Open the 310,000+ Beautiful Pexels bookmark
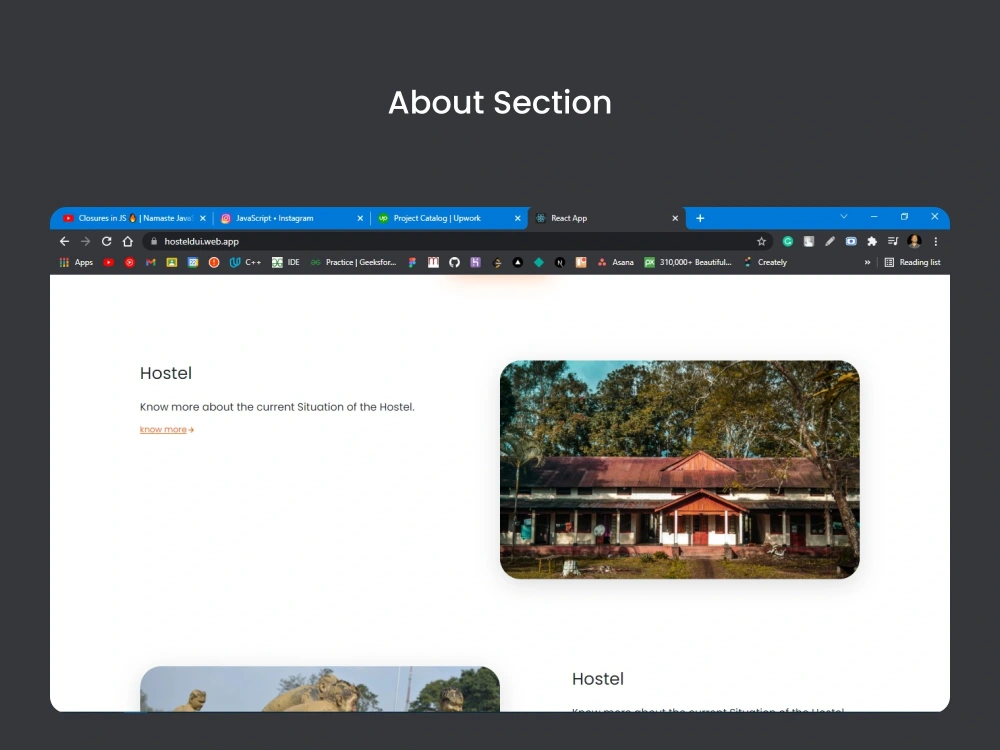1000x750 pixels. [688, 262]
